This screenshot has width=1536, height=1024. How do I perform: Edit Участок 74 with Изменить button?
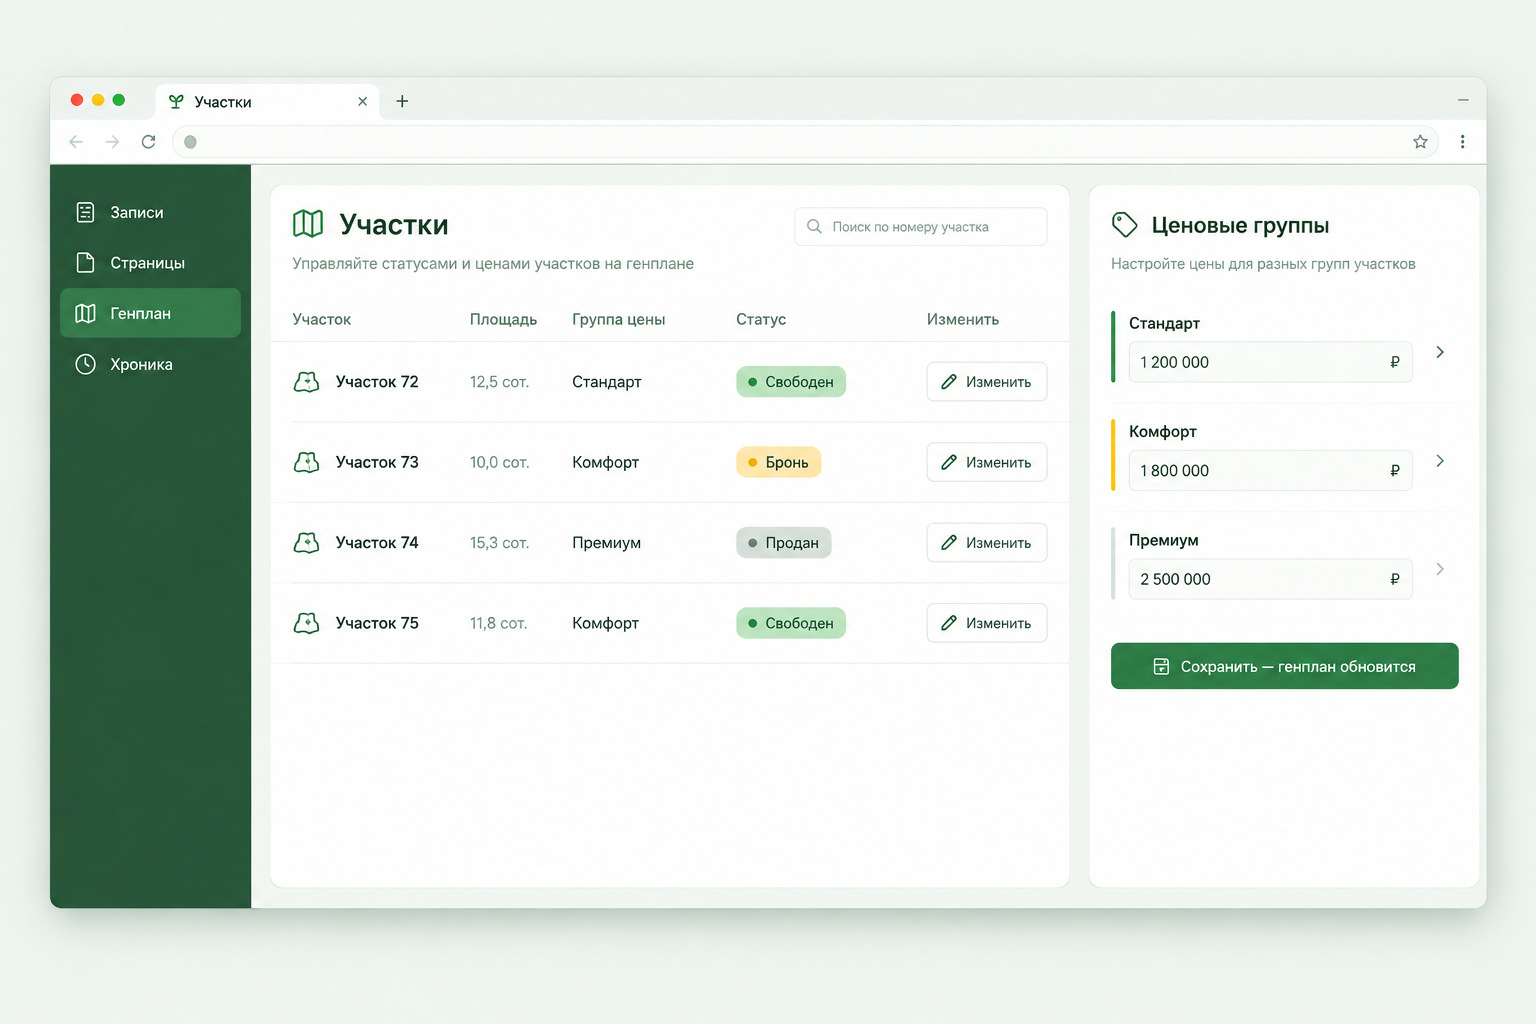pos(987,542)
